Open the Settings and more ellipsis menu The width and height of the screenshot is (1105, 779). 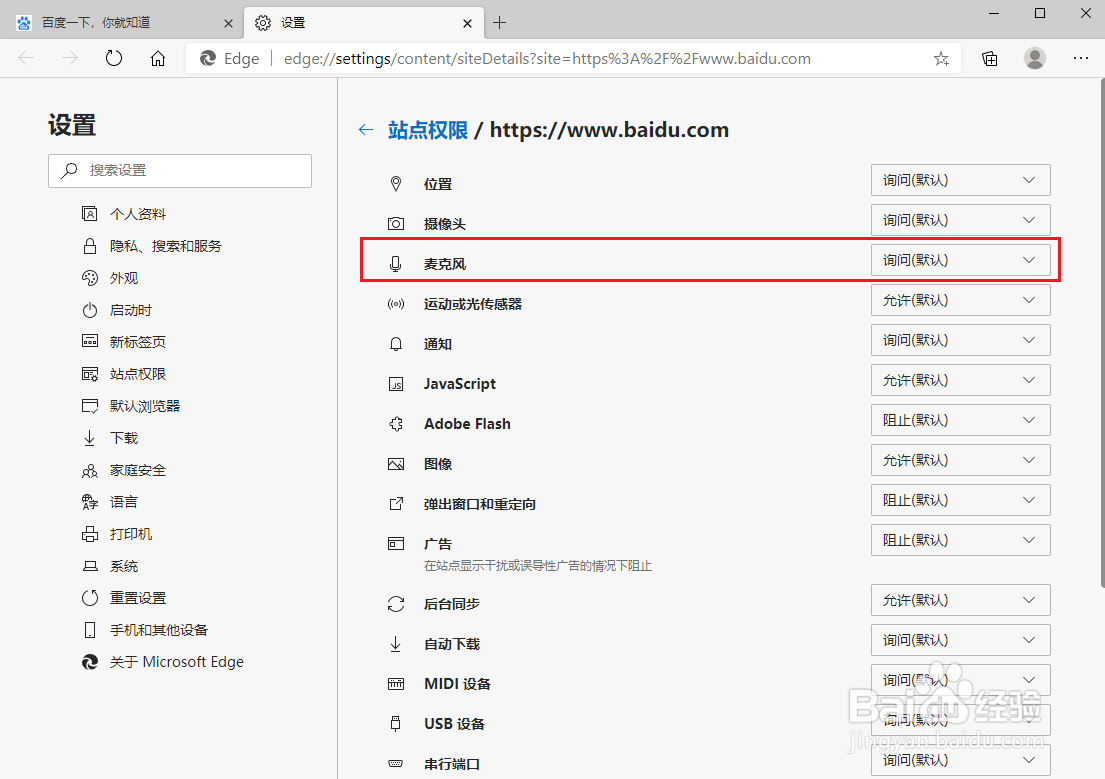coord(1080,58)
